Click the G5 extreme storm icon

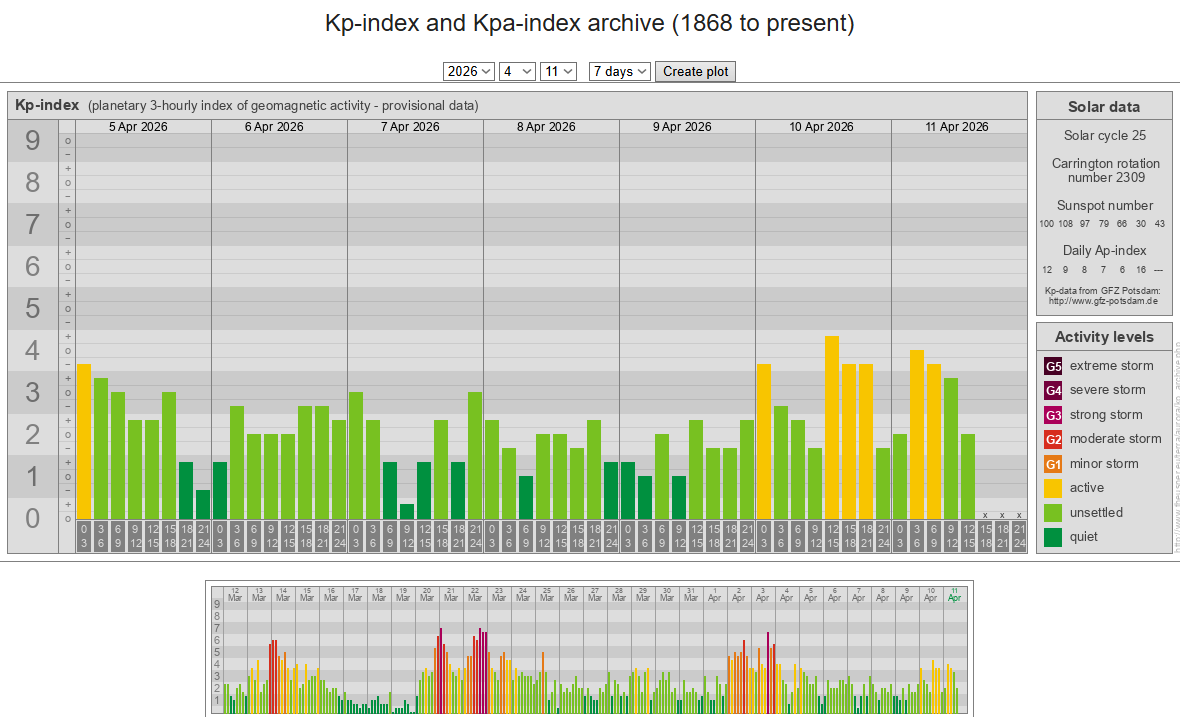coord(1053,366)
